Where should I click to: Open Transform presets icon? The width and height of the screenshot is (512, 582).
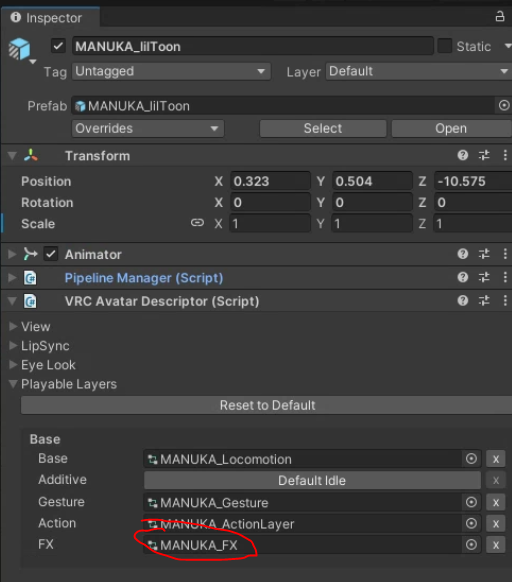click(484, 155)
